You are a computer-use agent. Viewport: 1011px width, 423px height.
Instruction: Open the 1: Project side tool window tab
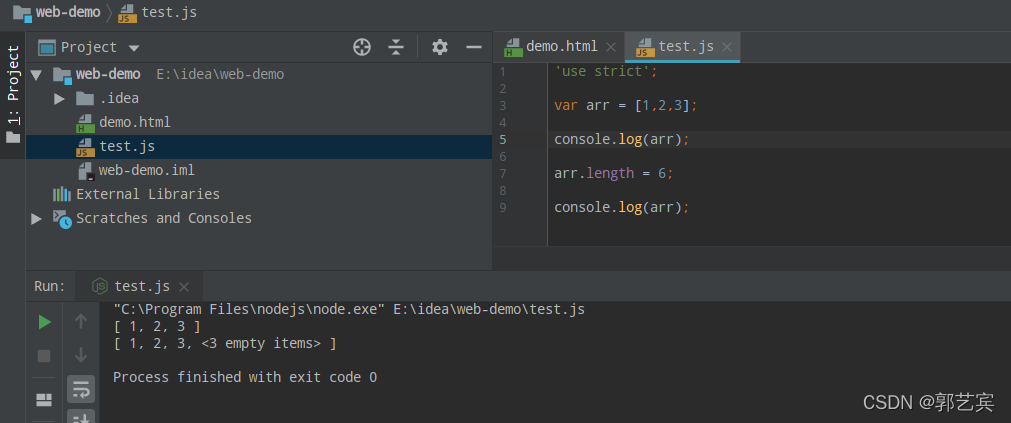click(13, 95)
